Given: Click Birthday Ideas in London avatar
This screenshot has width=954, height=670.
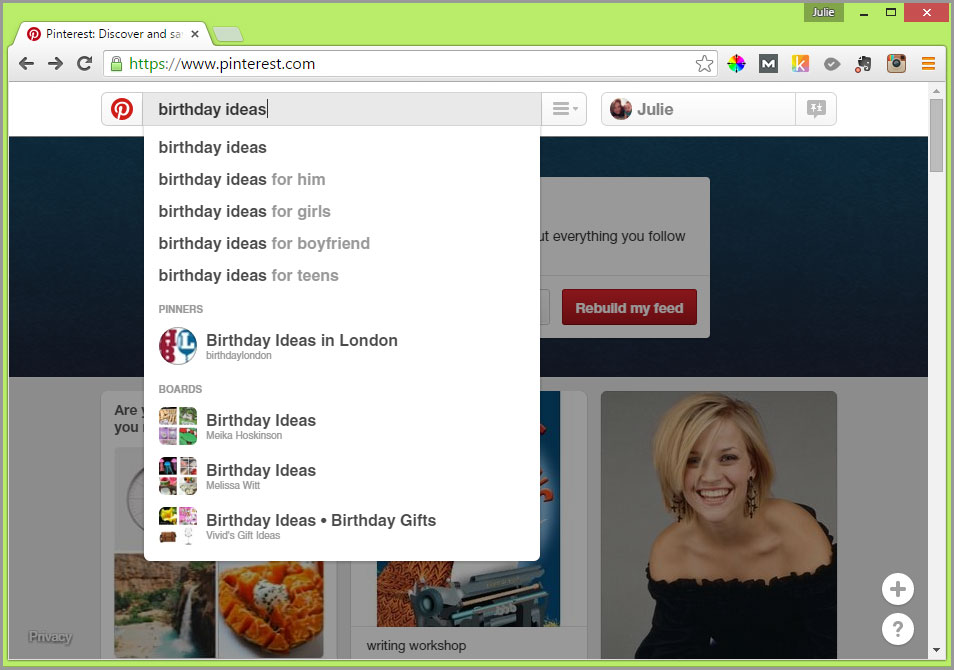Looking at the screenshot, I should tap(178, 346).
